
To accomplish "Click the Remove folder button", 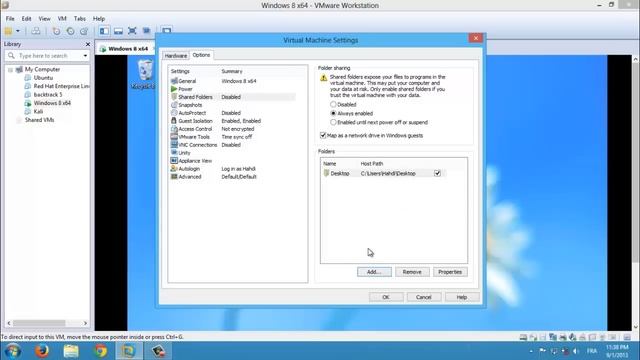I will tap(412, 272).
